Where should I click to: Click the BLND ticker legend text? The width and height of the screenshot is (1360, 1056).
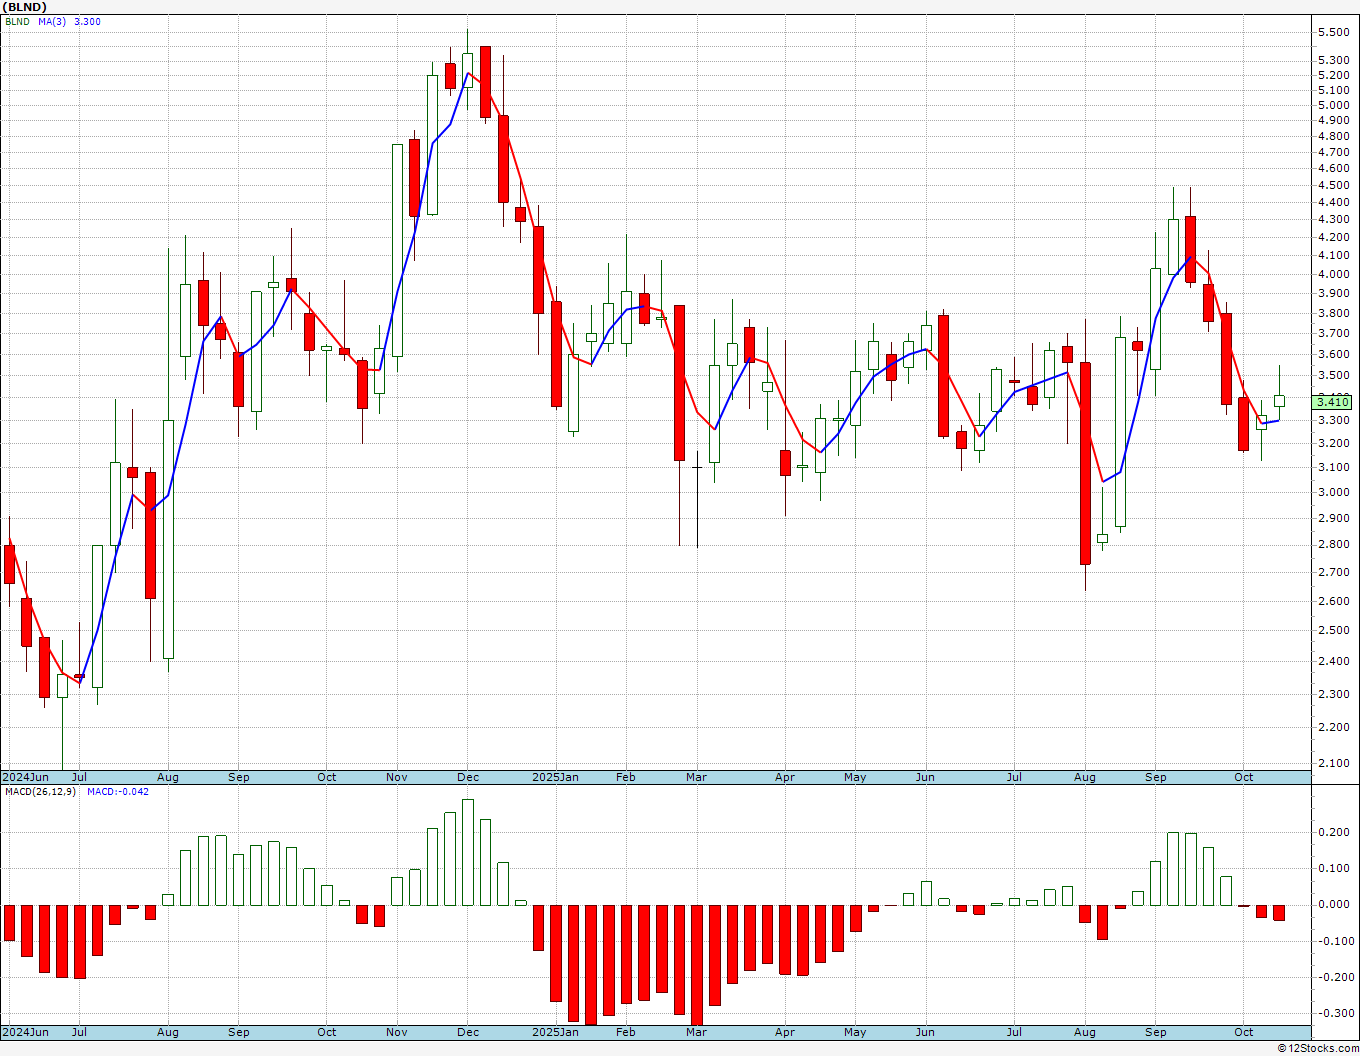coord(17,22)
